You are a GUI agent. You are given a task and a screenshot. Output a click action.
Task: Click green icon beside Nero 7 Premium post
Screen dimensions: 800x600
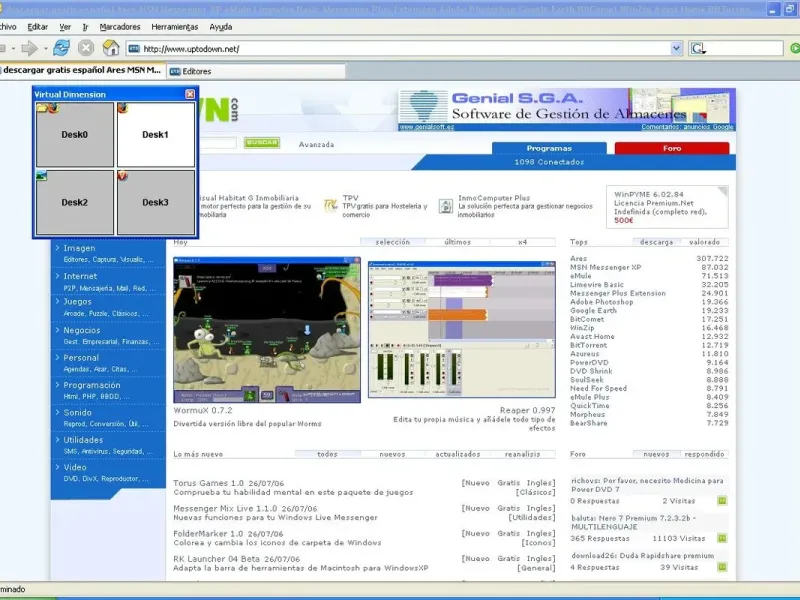[722, 538]
